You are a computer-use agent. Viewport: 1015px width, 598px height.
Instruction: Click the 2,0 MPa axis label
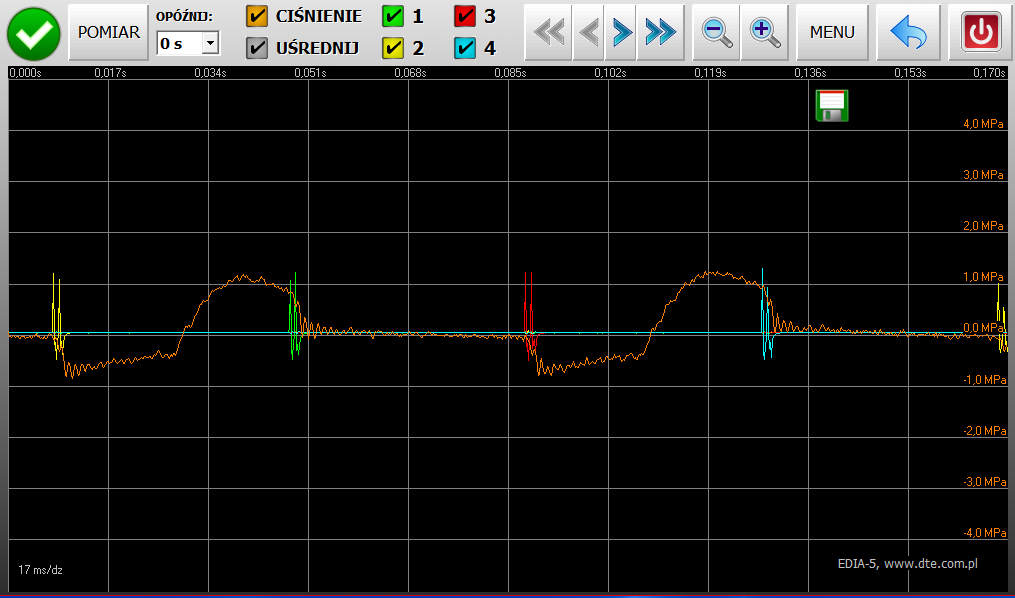tap(983, 226)
